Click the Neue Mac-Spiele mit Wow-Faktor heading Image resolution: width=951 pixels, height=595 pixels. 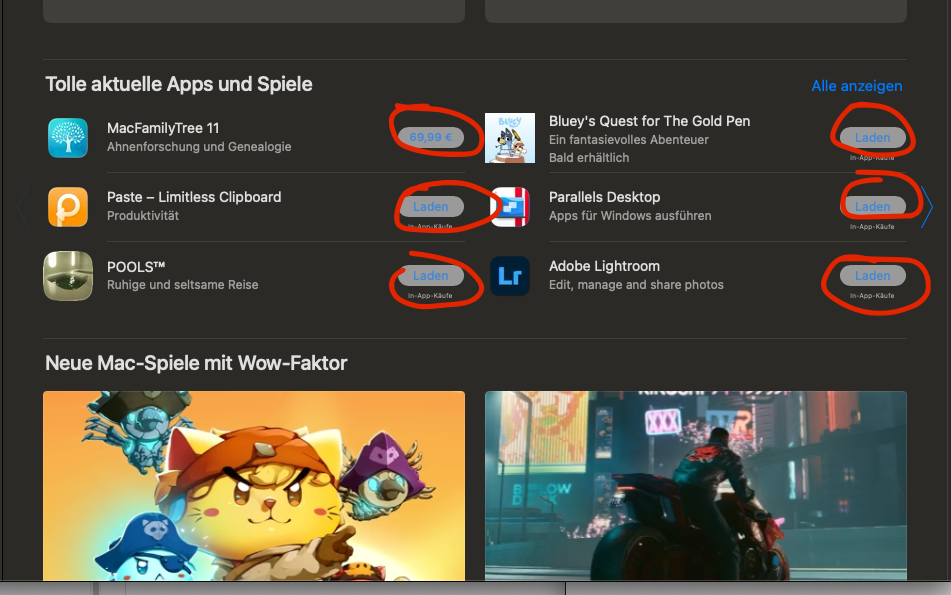click(197, 363)
